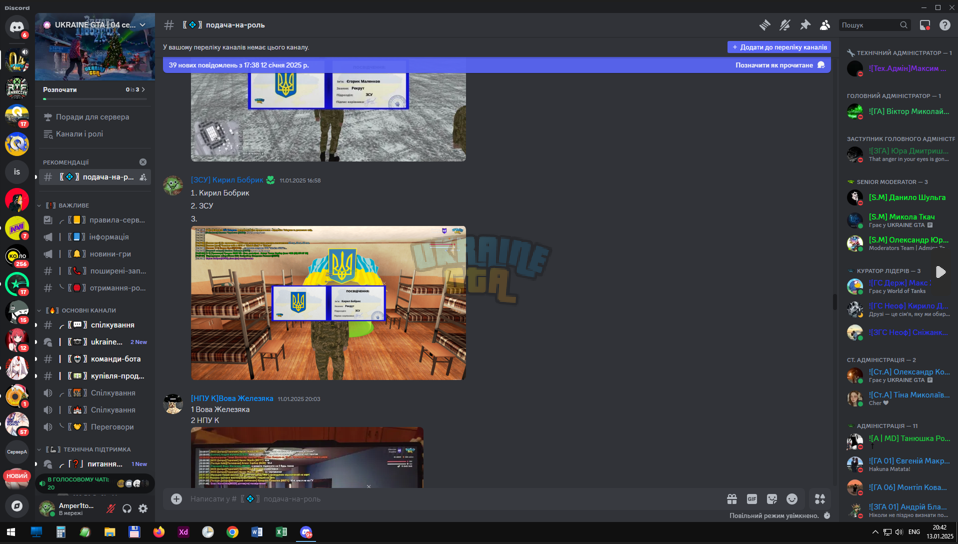Expand the UKRAINE GTA server dropdown
This screenshot has height=544, width=958.
142,25
